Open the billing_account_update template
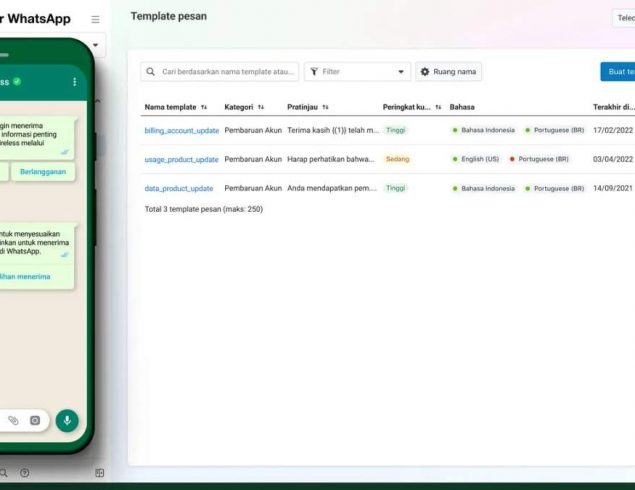Viewport: 635px width, 490px height. (180, 130)
